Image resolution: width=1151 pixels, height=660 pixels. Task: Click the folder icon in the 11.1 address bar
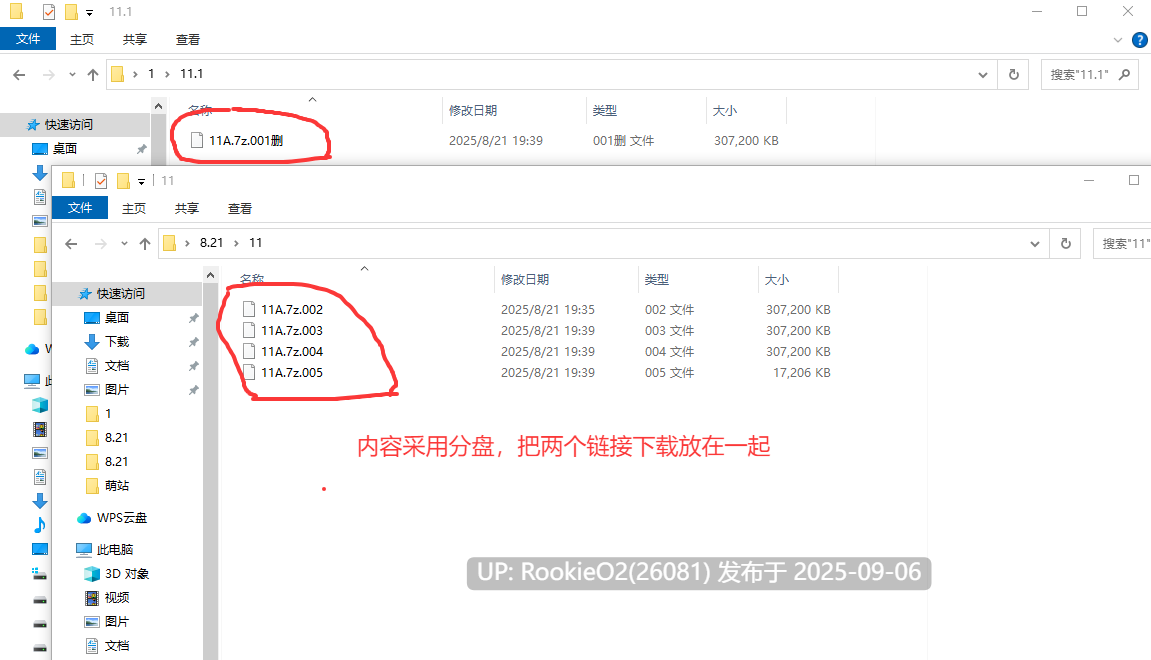[117, 74]
